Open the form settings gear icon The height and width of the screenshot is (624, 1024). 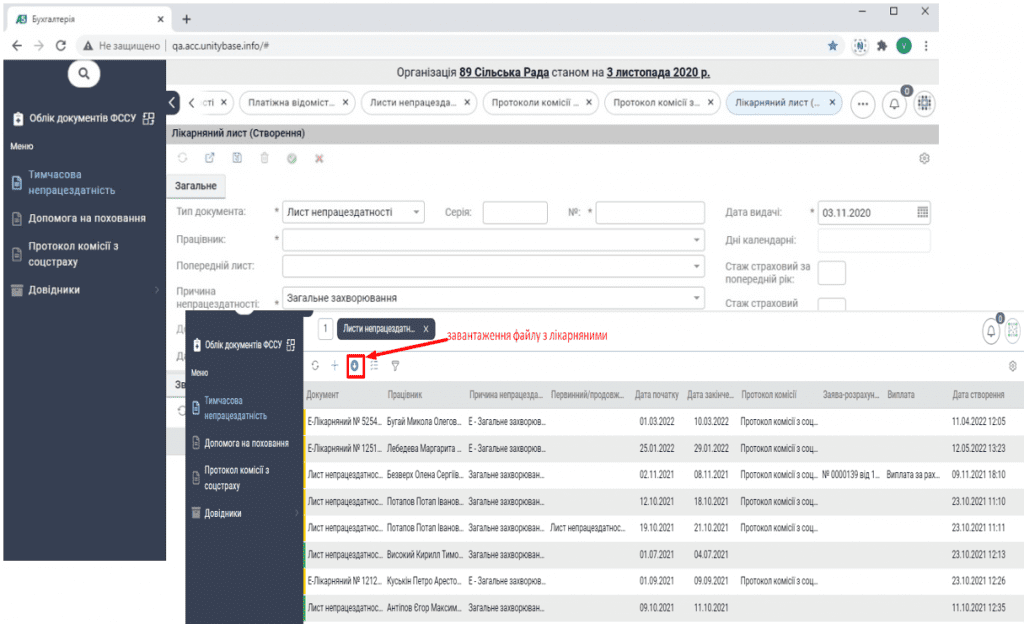click(x=924, y=158)
